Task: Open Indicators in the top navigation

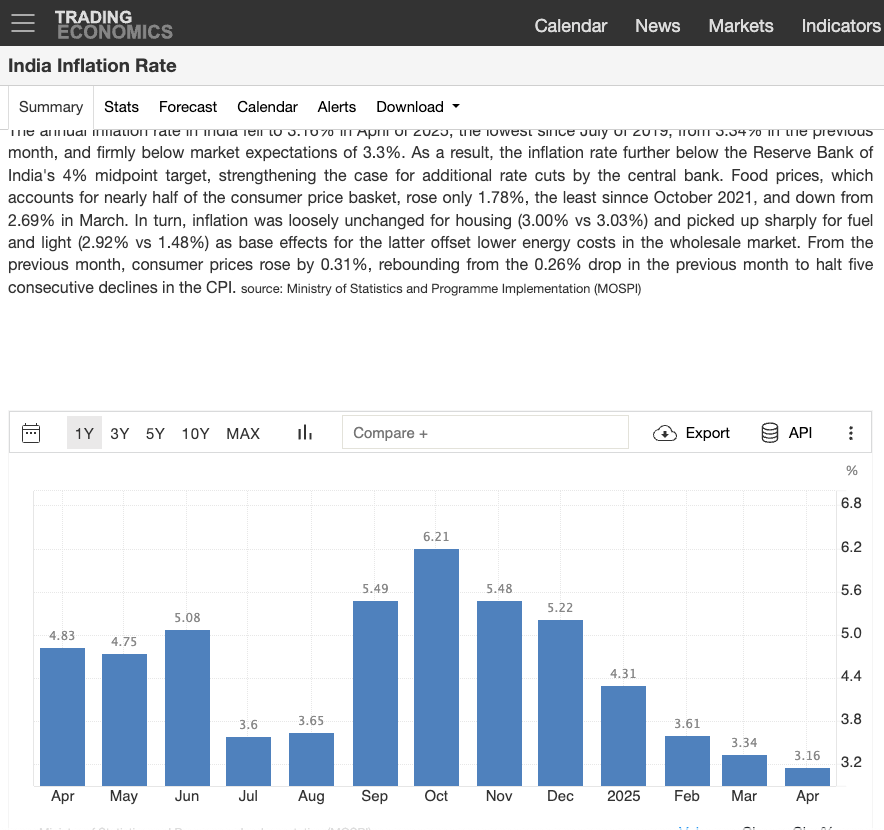Action: [840, 26]
